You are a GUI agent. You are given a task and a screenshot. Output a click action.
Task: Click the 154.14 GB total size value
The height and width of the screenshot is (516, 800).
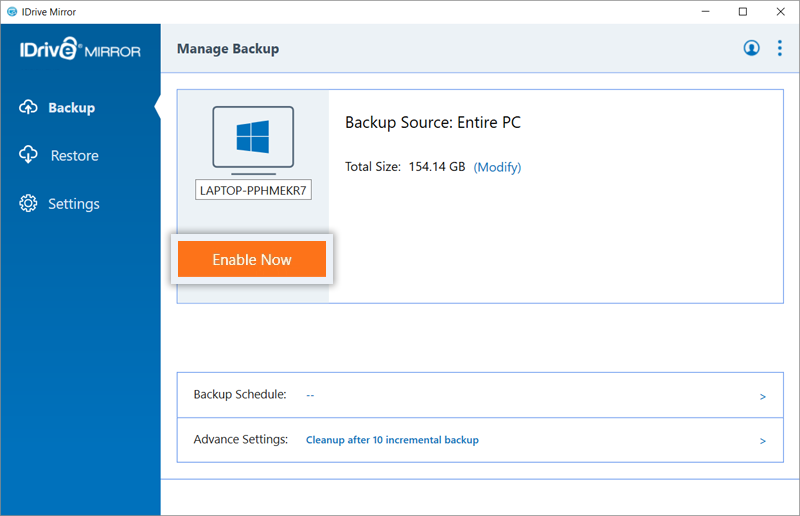click(x=437, y=167)
